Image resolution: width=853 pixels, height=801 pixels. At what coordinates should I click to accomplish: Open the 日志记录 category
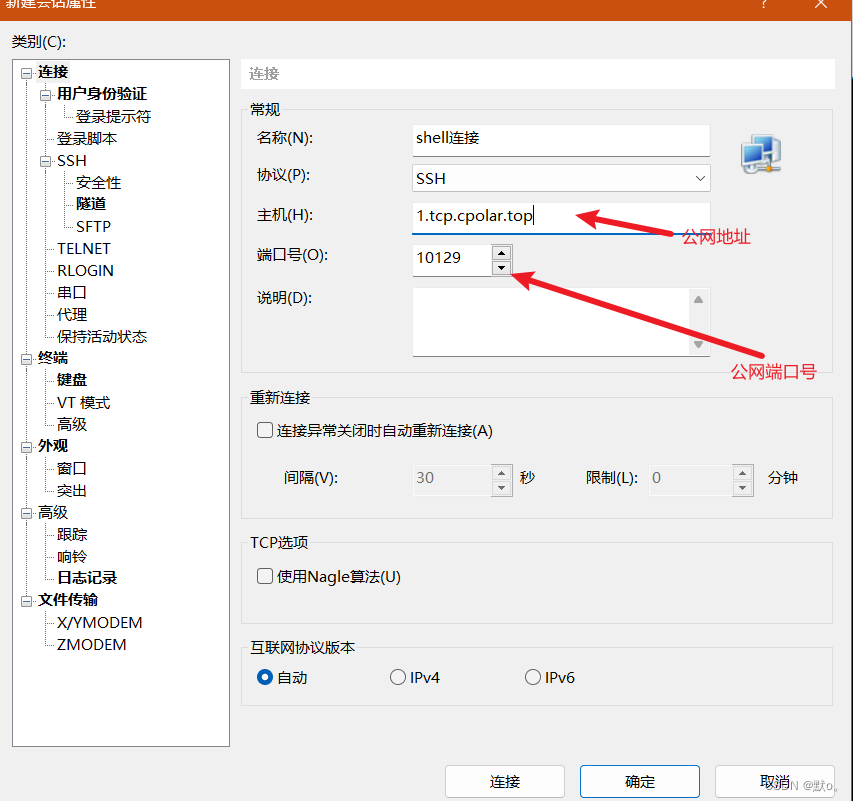point(87,578)
